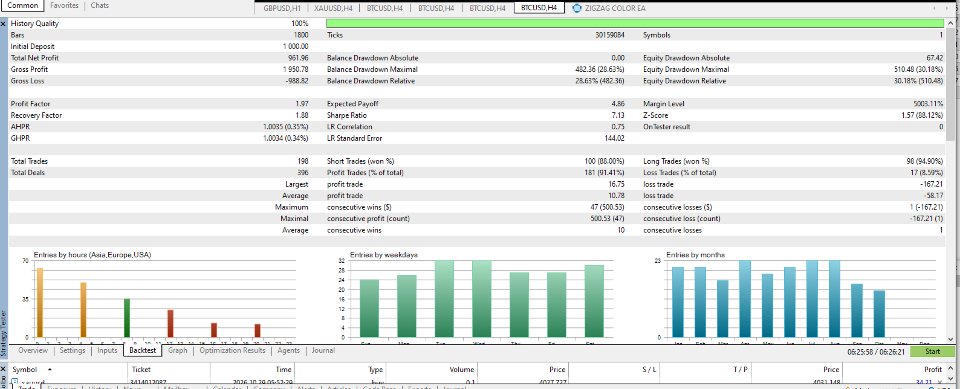Click the S / L column header

pyautogui.click(x=615, y=370)
